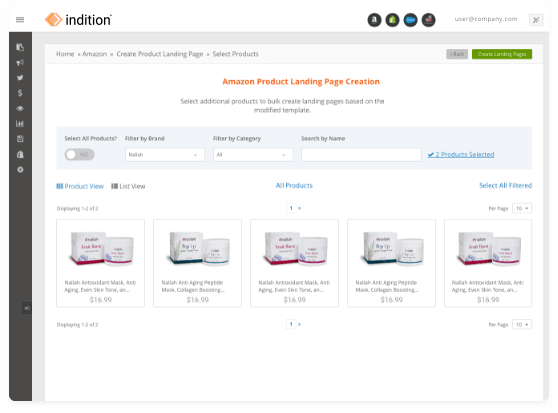This screenshot has height=413, width=558.
Task: Click the tools icon beside user email
Action: click(536, 20)
